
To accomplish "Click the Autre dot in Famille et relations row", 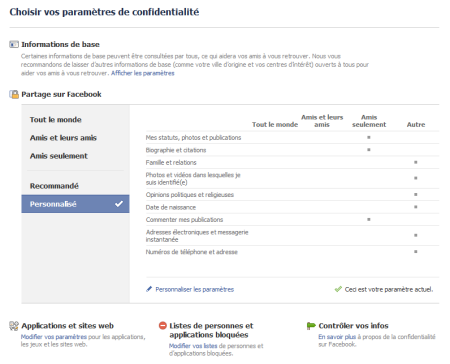I will click(x=416, y=162).
